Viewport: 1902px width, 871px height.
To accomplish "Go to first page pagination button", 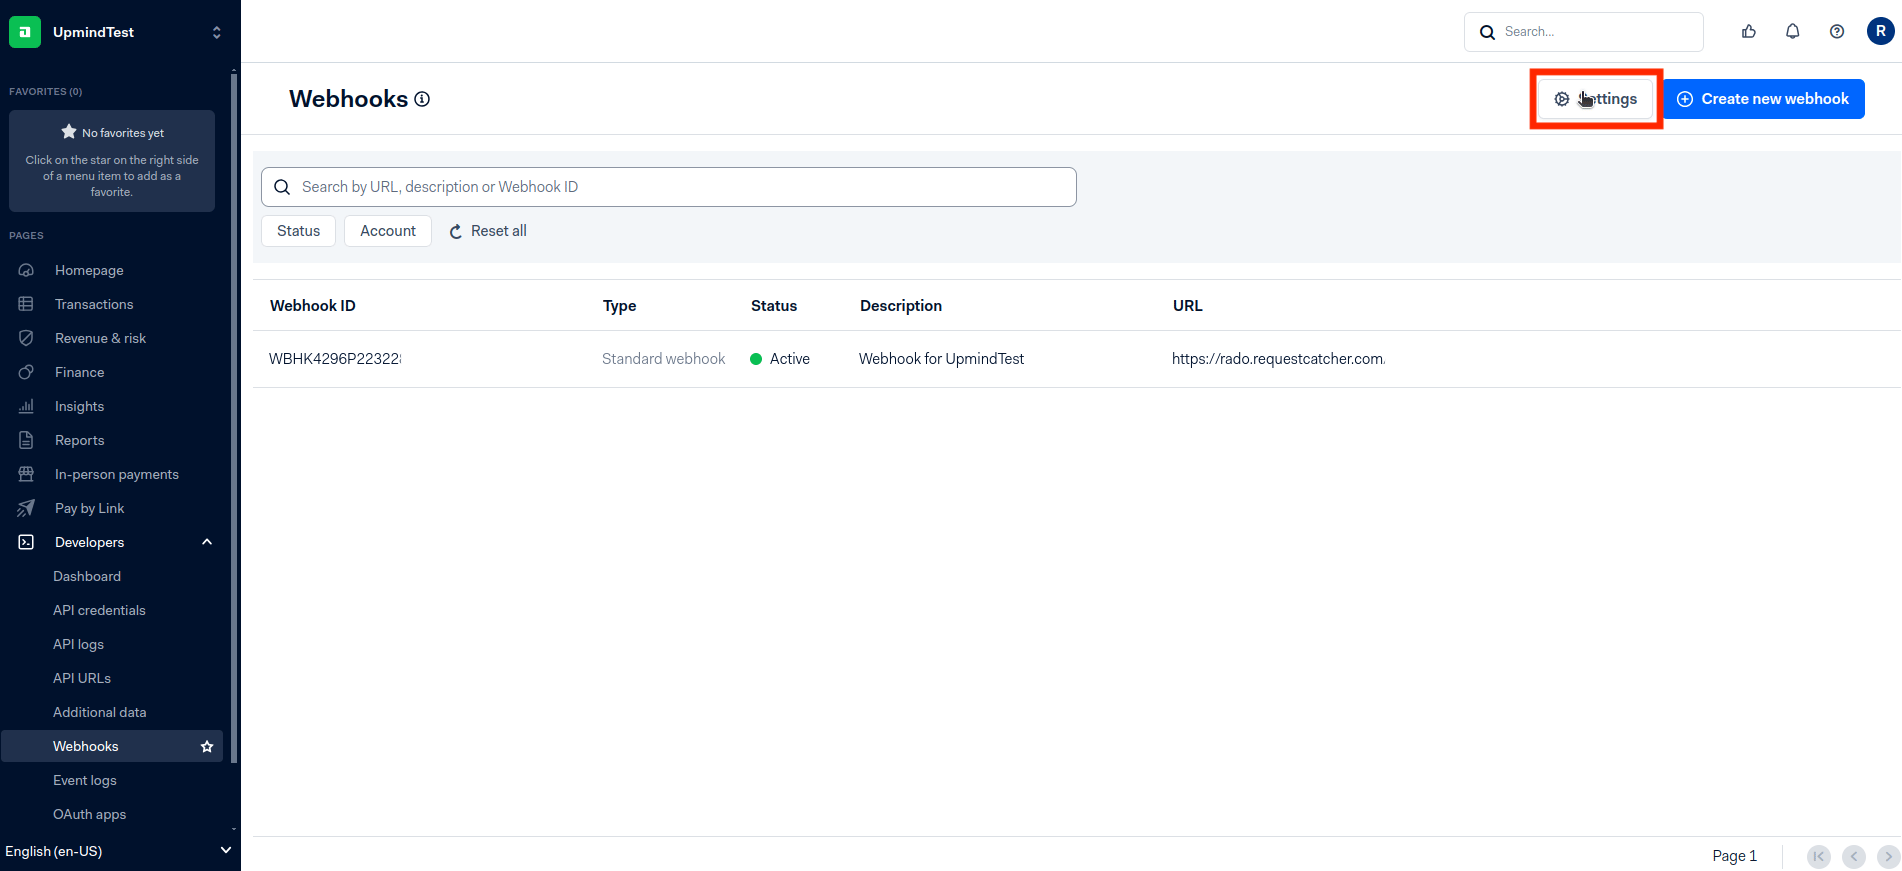I will pyautogui.click(x=1819, y=856).
